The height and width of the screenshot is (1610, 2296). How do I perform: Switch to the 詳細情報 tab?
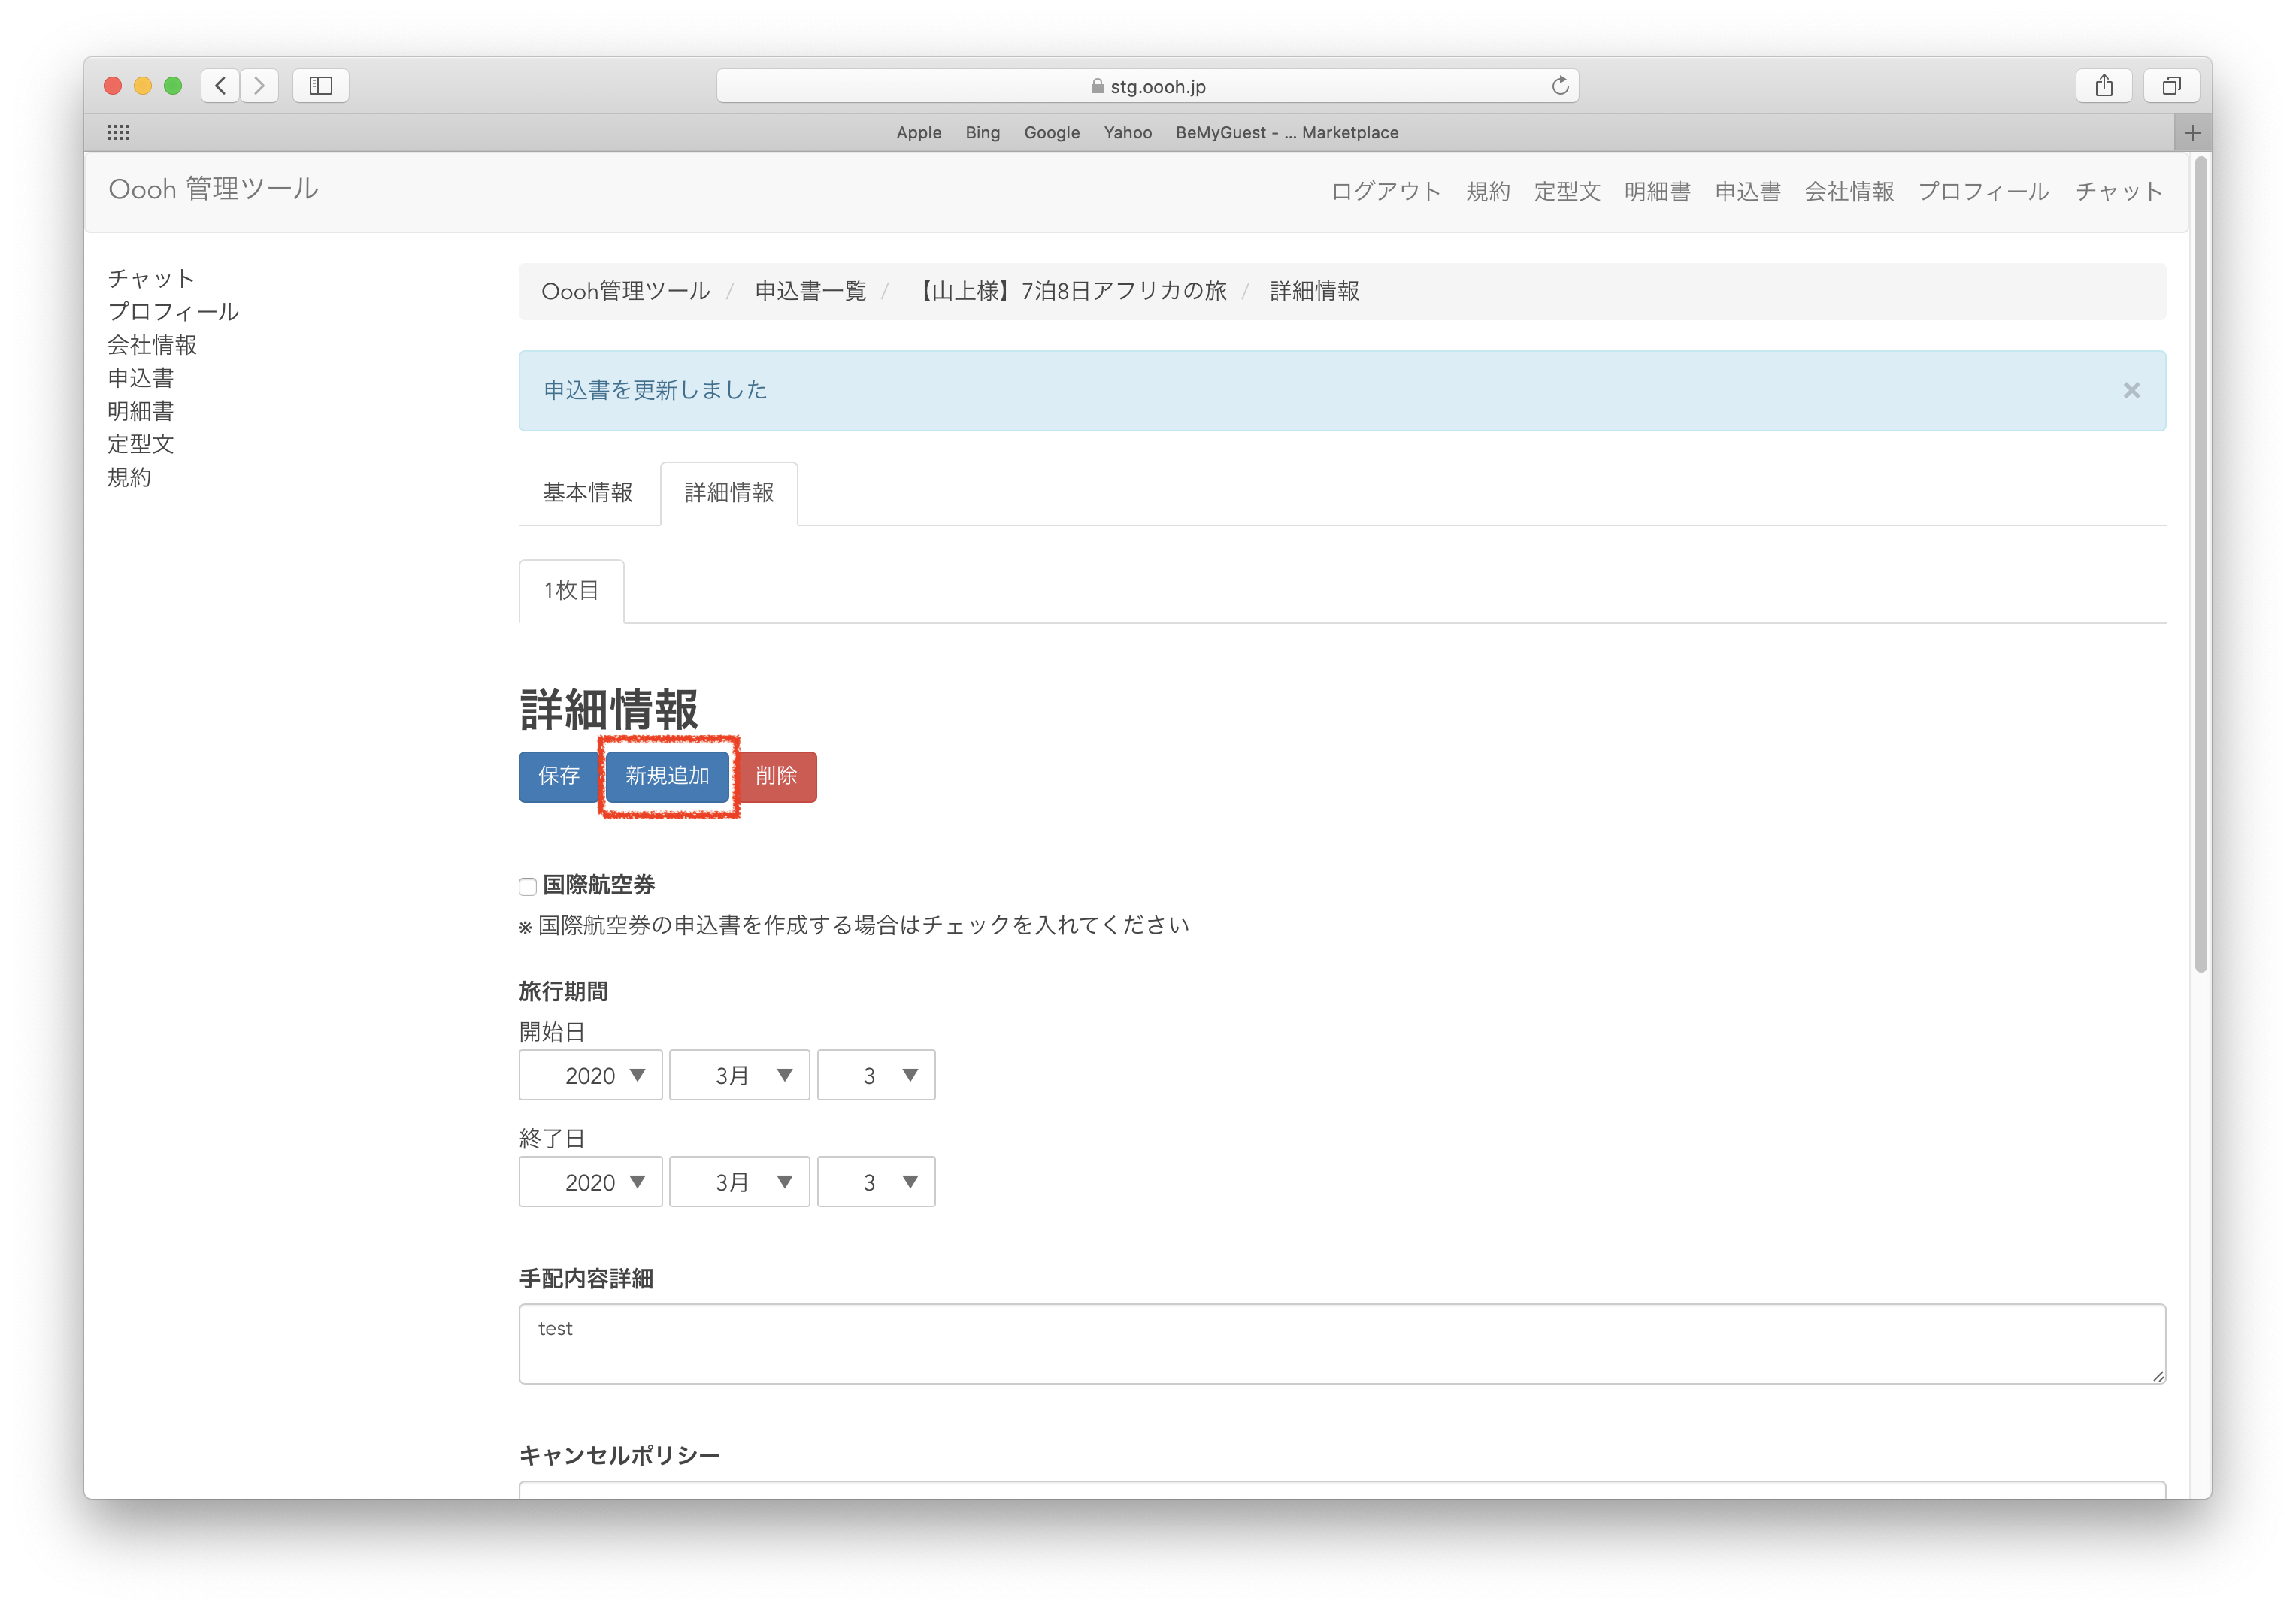pos(729,493)
